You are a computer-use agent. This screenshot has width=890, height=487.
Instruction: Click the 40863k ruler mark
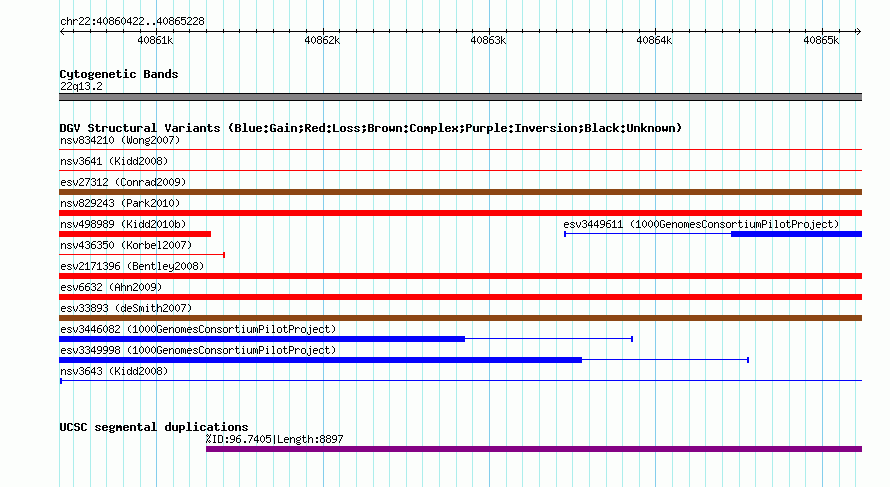point(488,40)
